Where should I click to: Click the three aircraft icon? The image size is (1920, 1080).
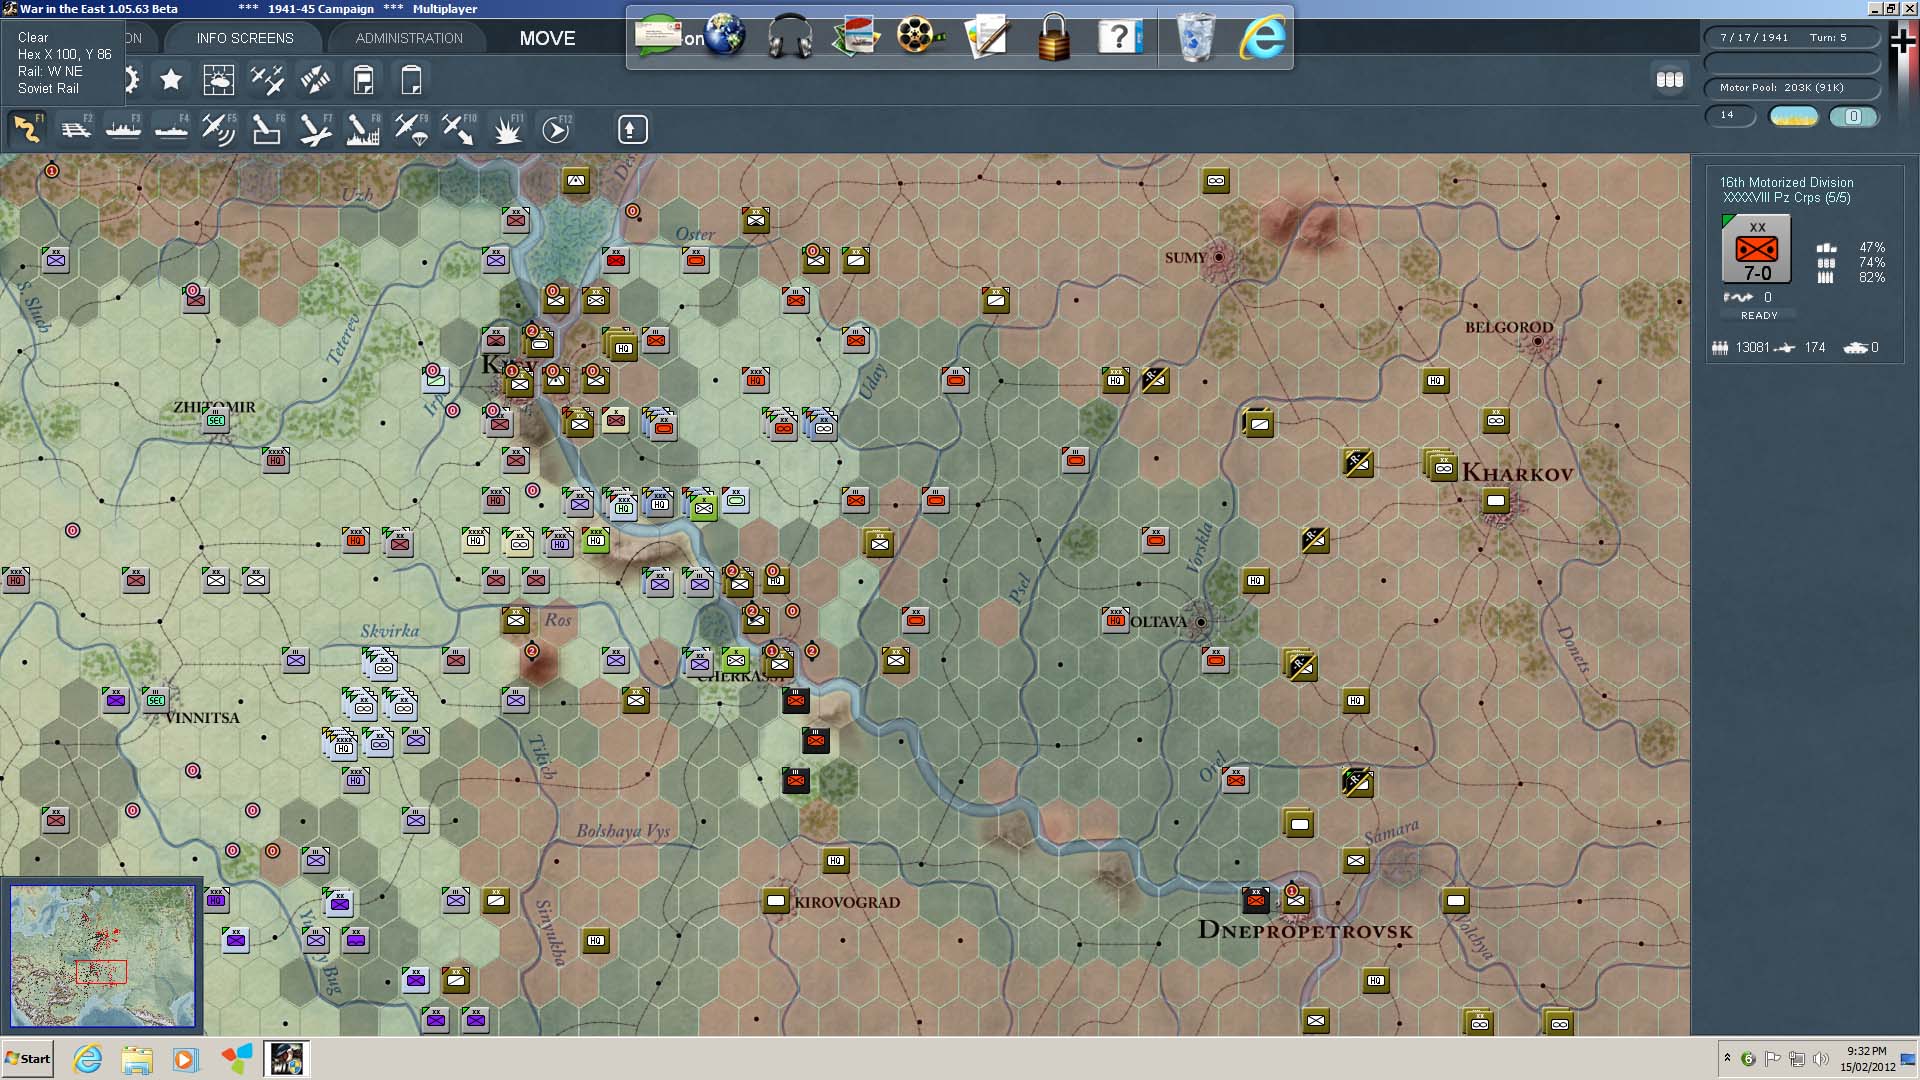[267, 79]
